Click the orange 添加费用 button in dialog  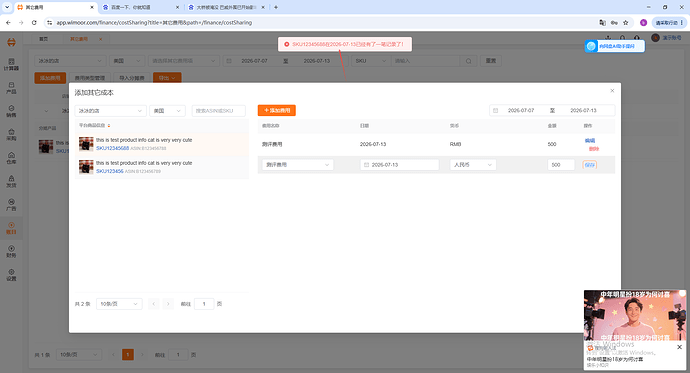(x=276, y=110)
